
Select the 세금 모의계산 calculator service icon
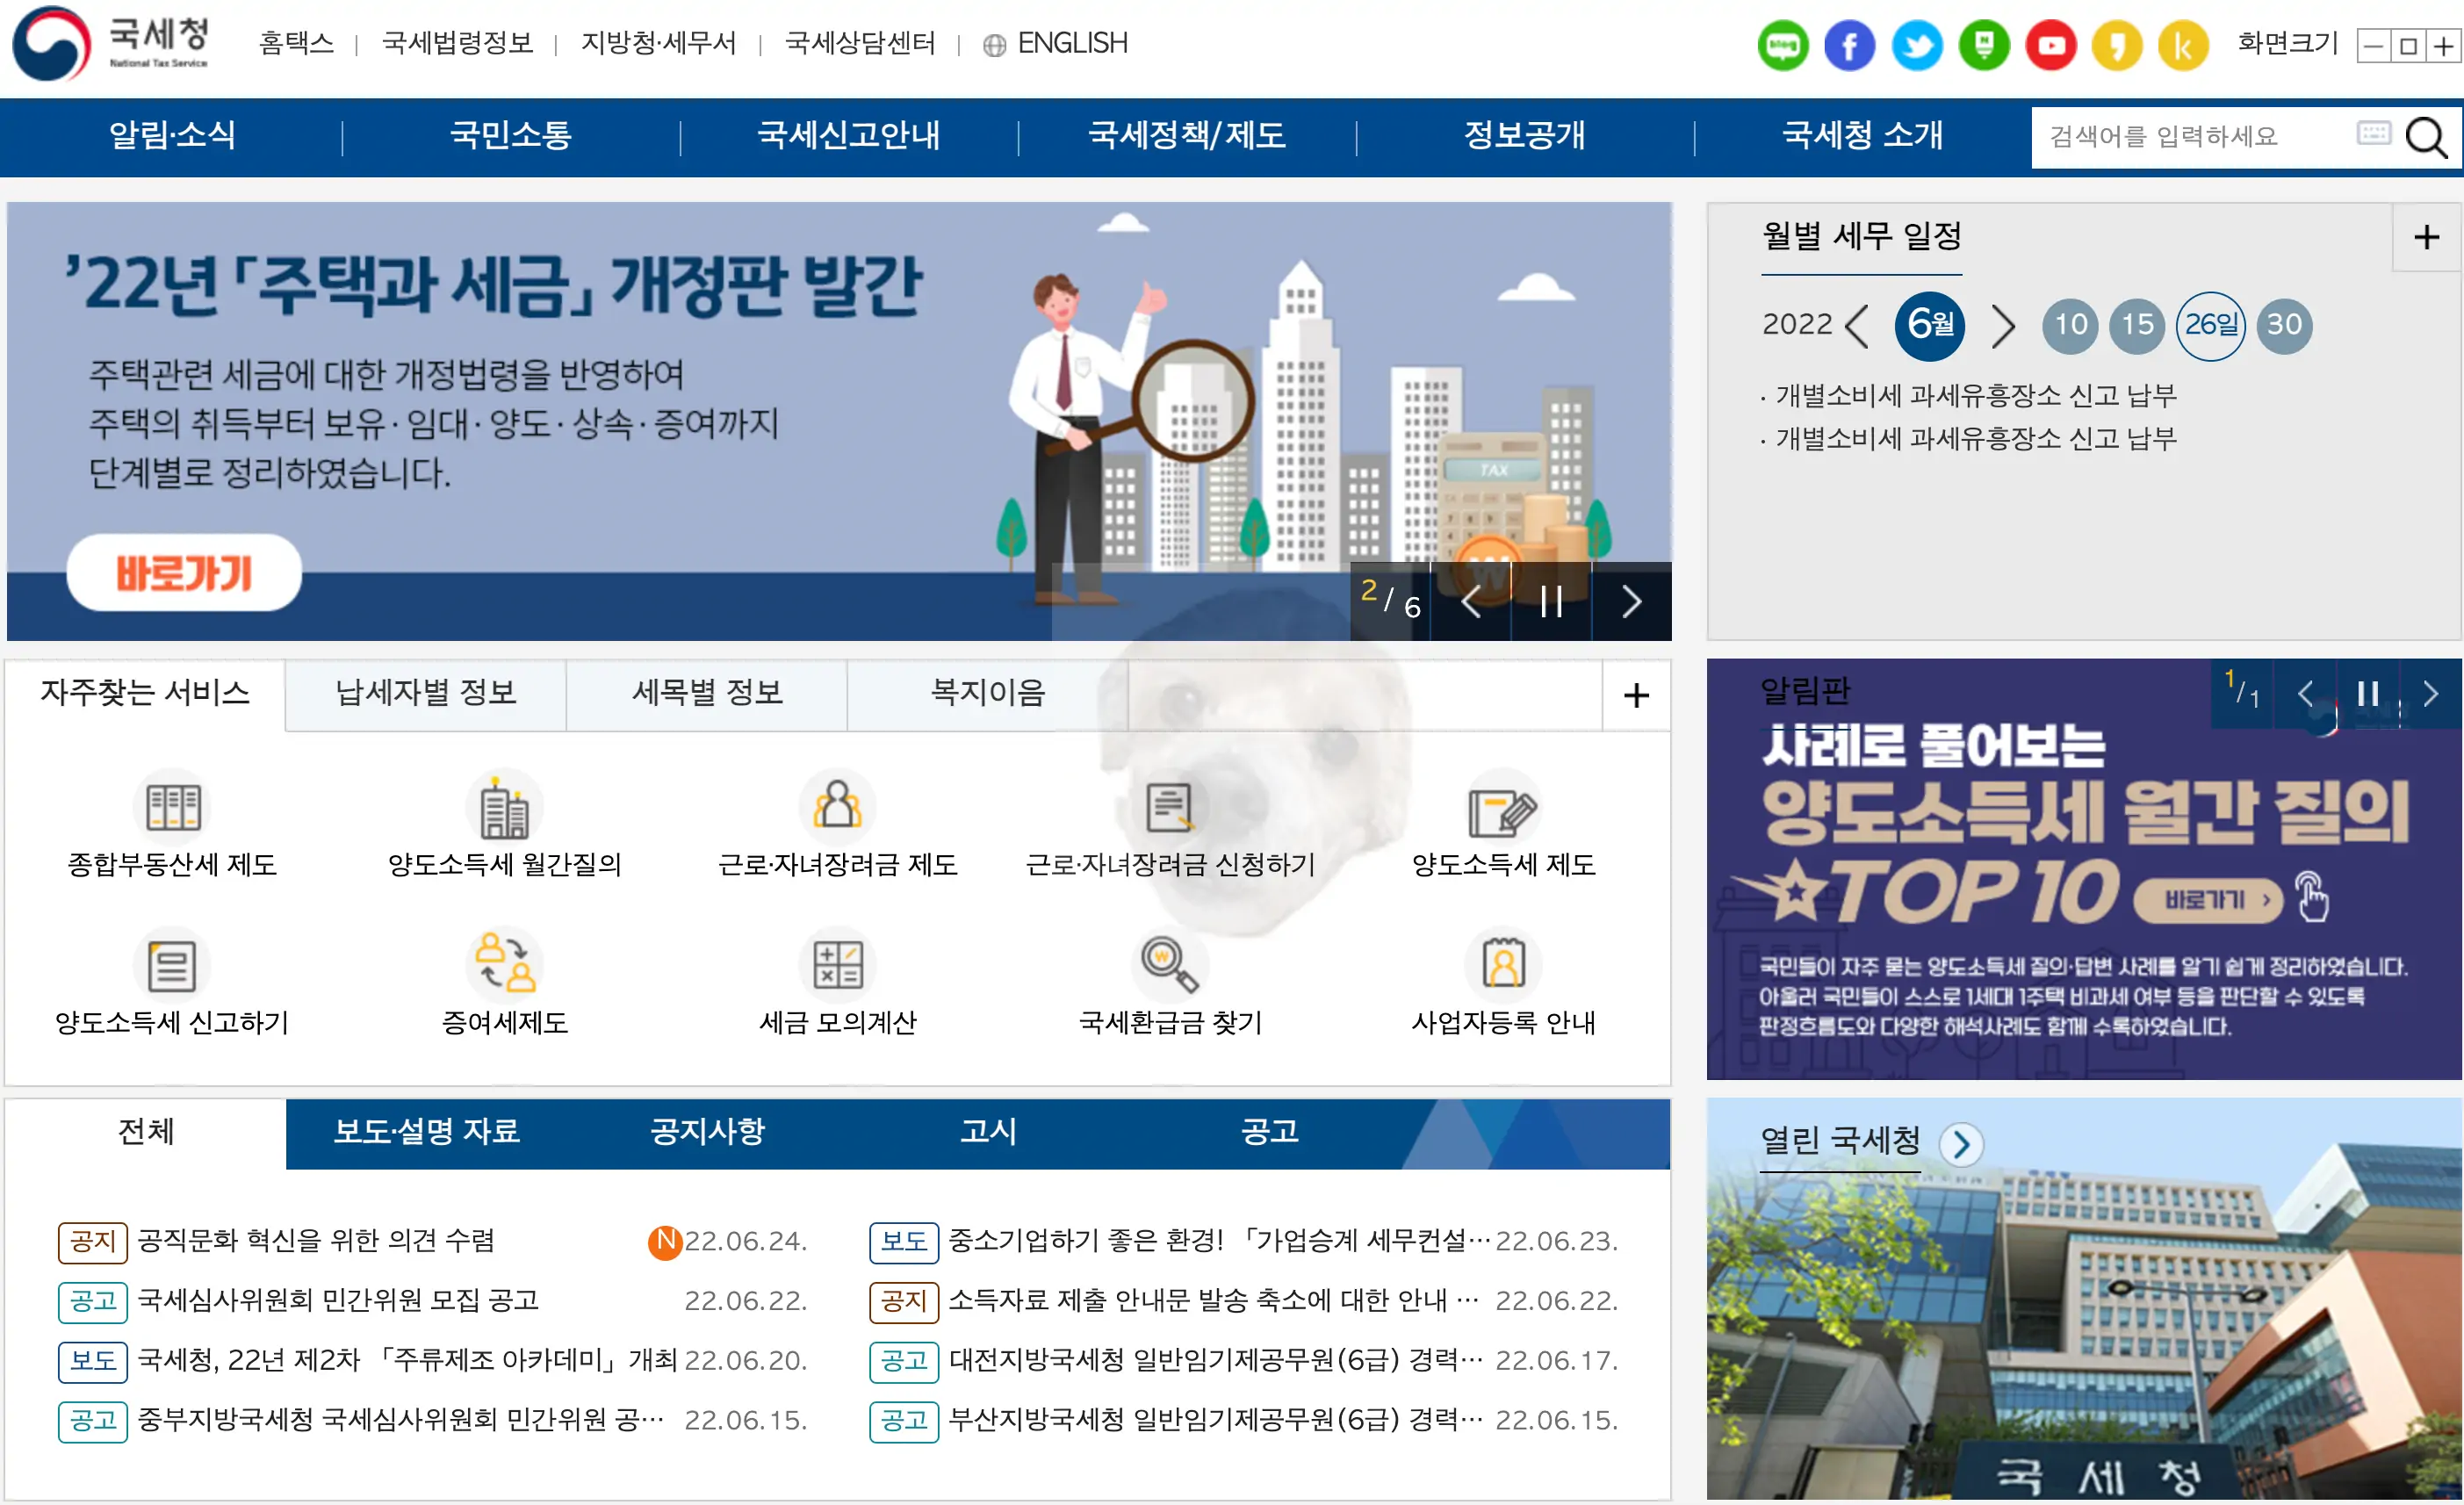[x=839, y=965]
